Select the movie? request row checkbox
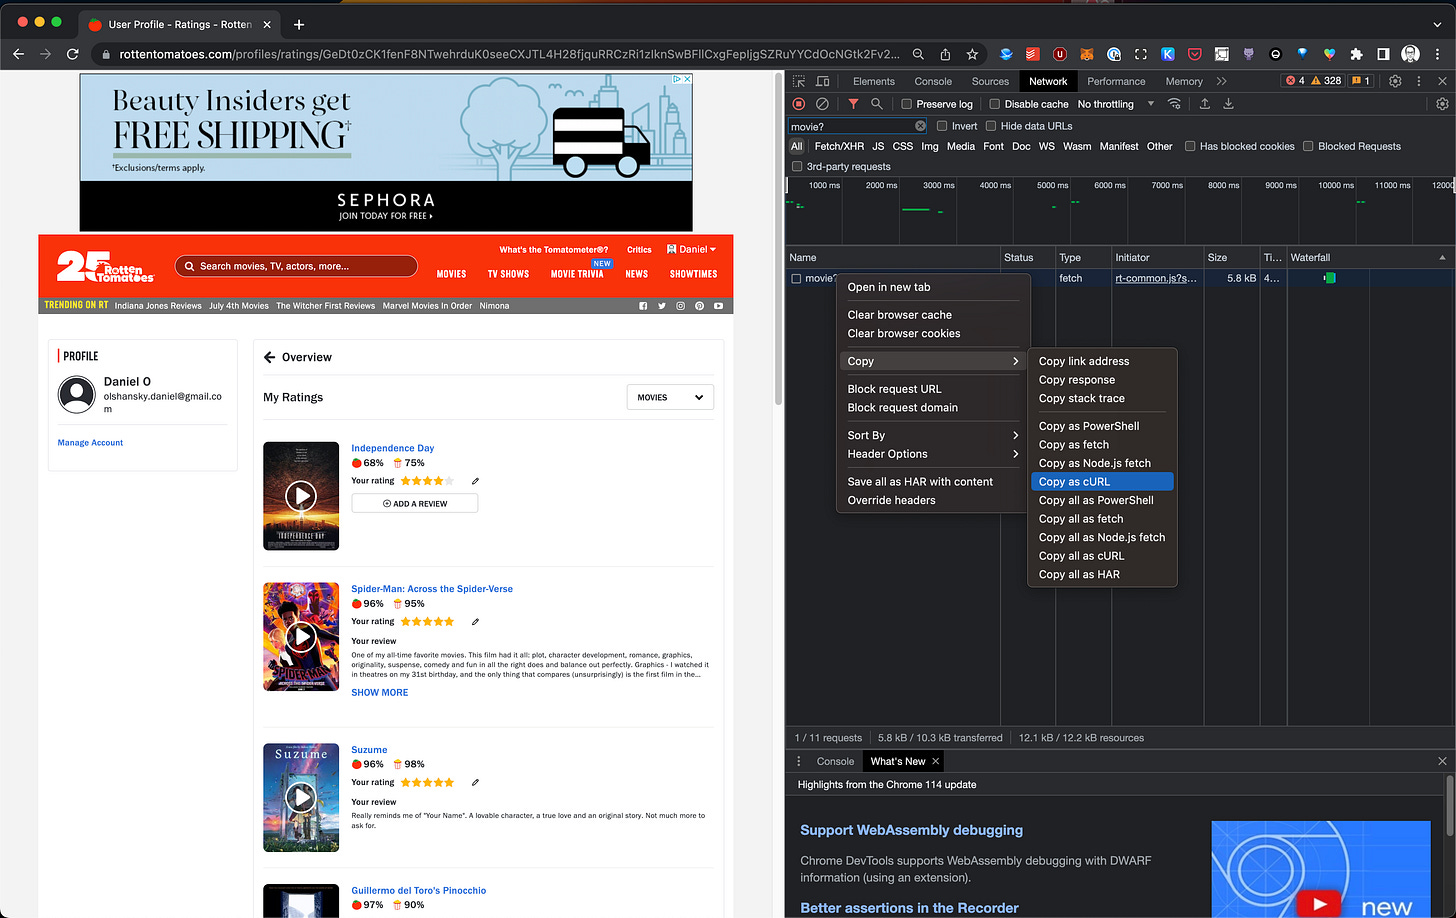 (x=797, y=279)
